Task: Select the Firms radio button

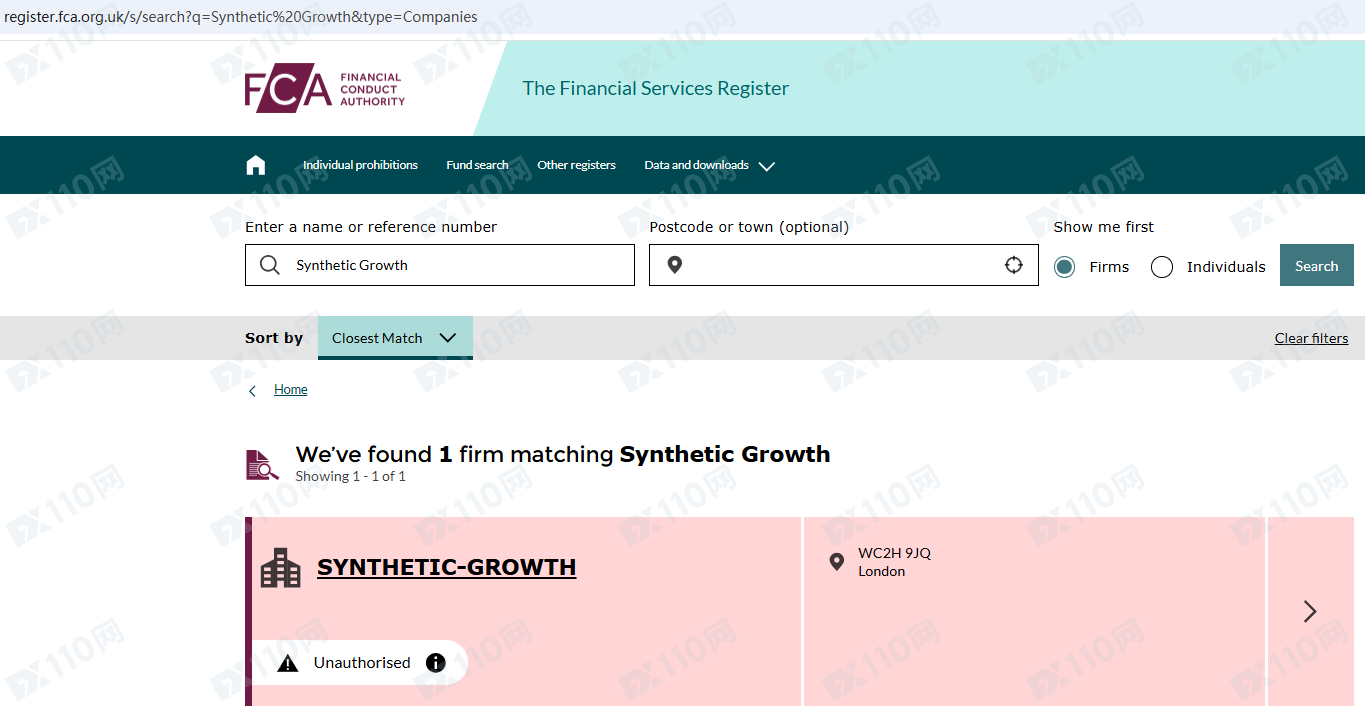Action: 1065,267
